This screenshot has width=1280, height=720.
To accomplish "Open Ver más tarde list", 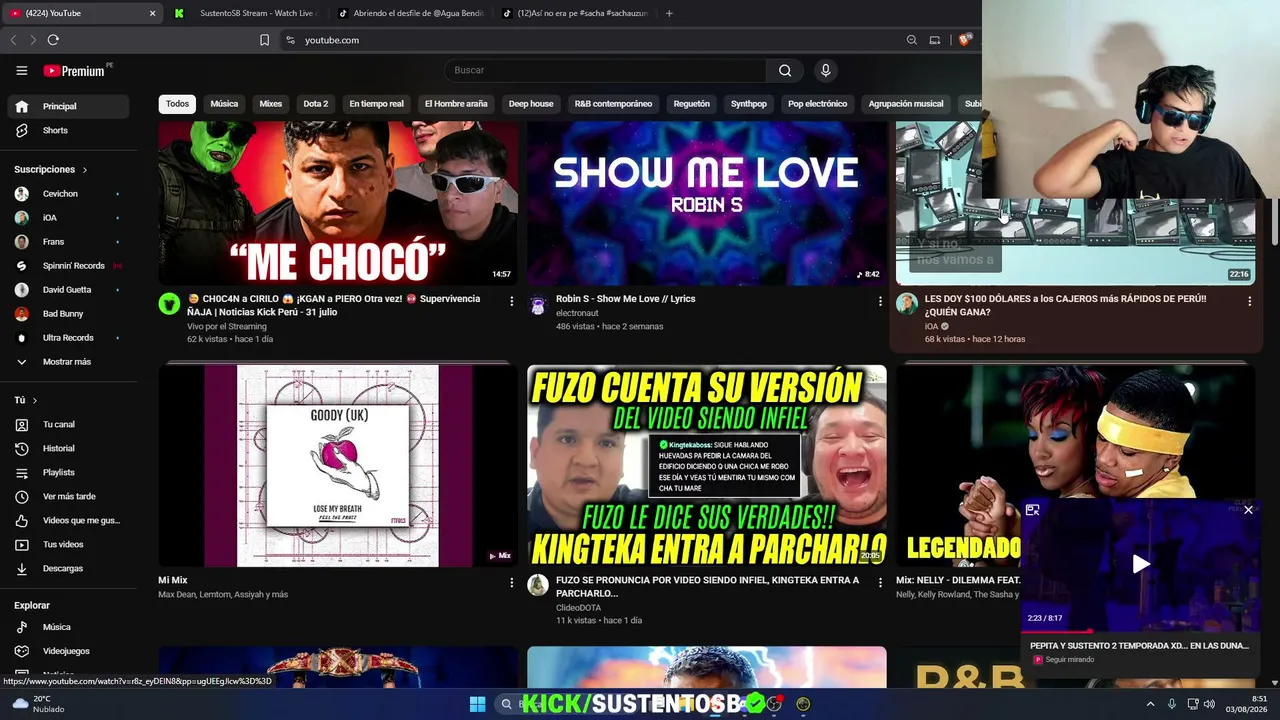I will click(x=68, y=497).
